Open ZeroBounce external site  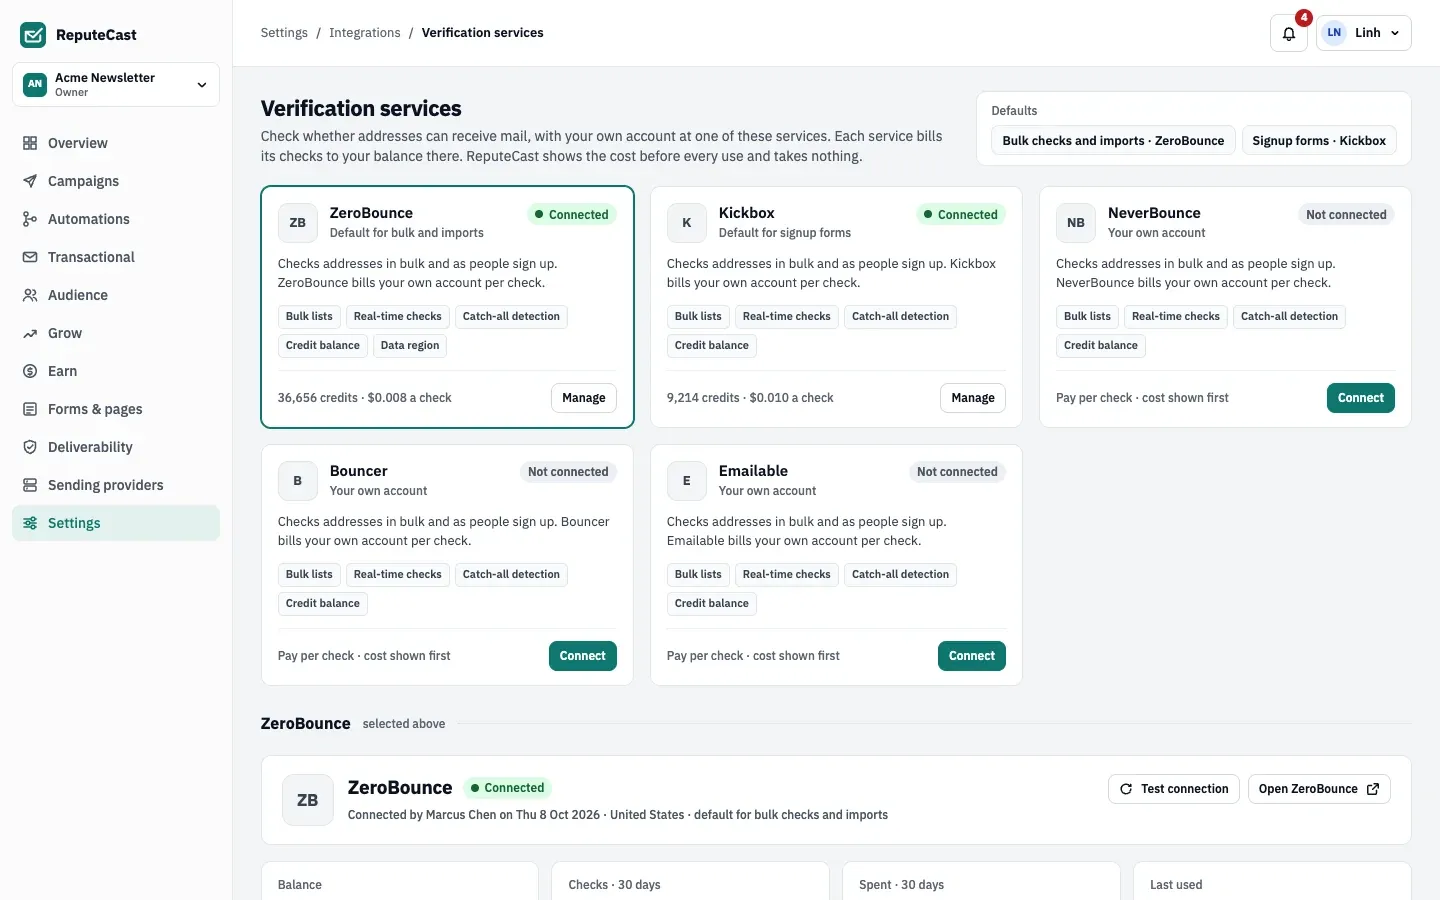point(1319,789)
